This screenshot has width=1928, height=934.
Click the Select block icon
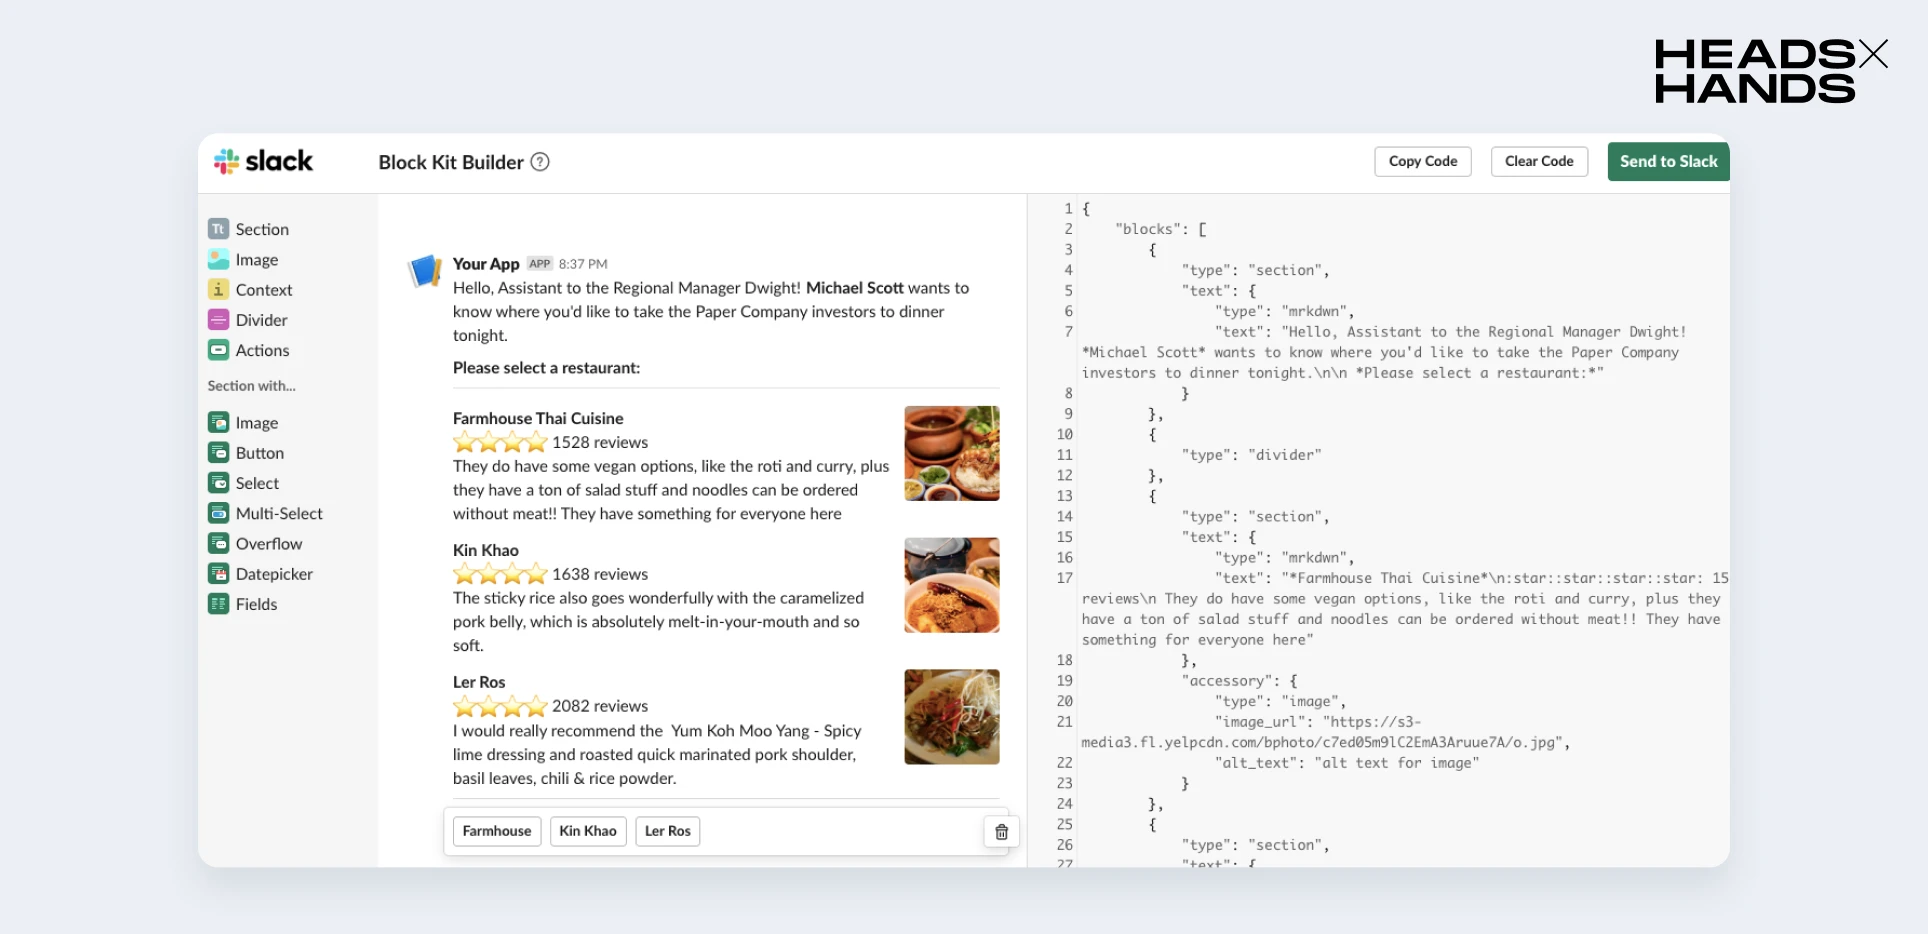click(218, 483)
